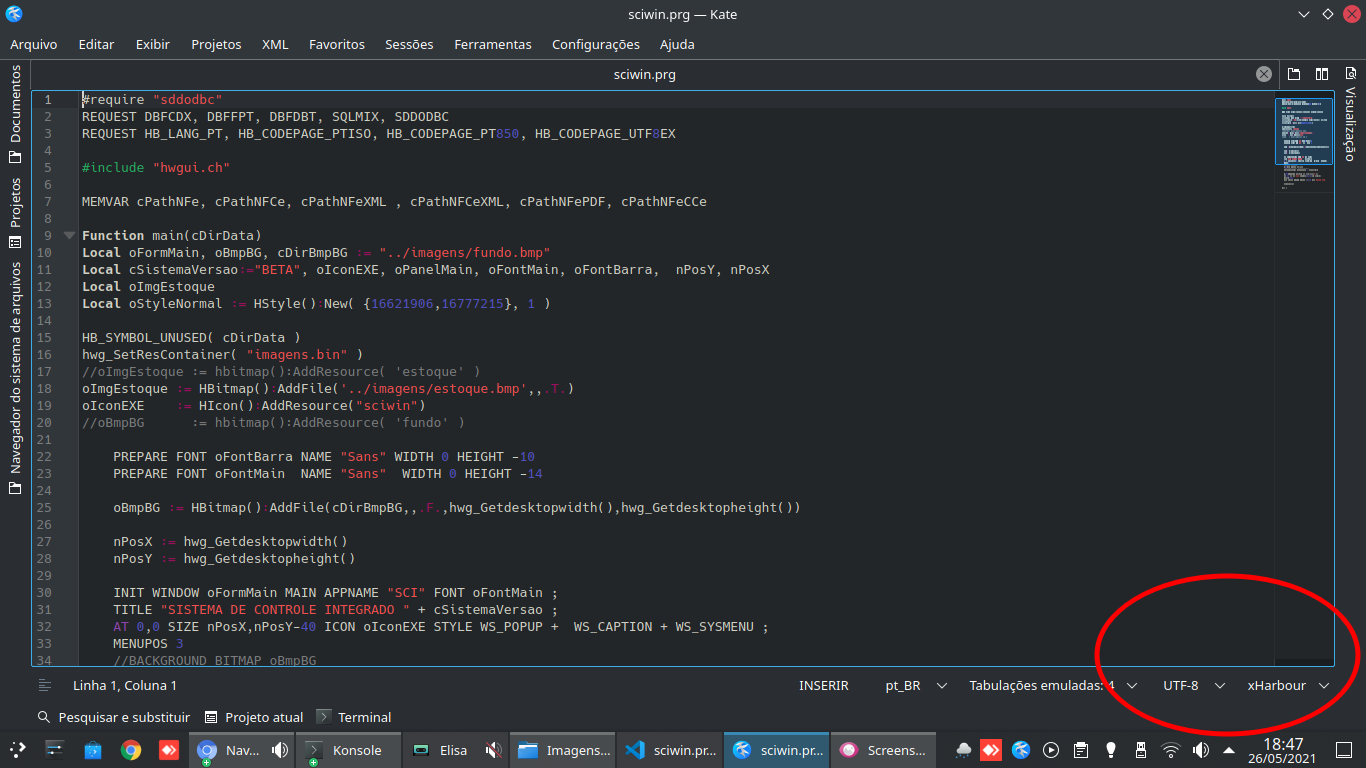Collapse the main function fold marker
The image size is (1366, 768).
(69, 235)
